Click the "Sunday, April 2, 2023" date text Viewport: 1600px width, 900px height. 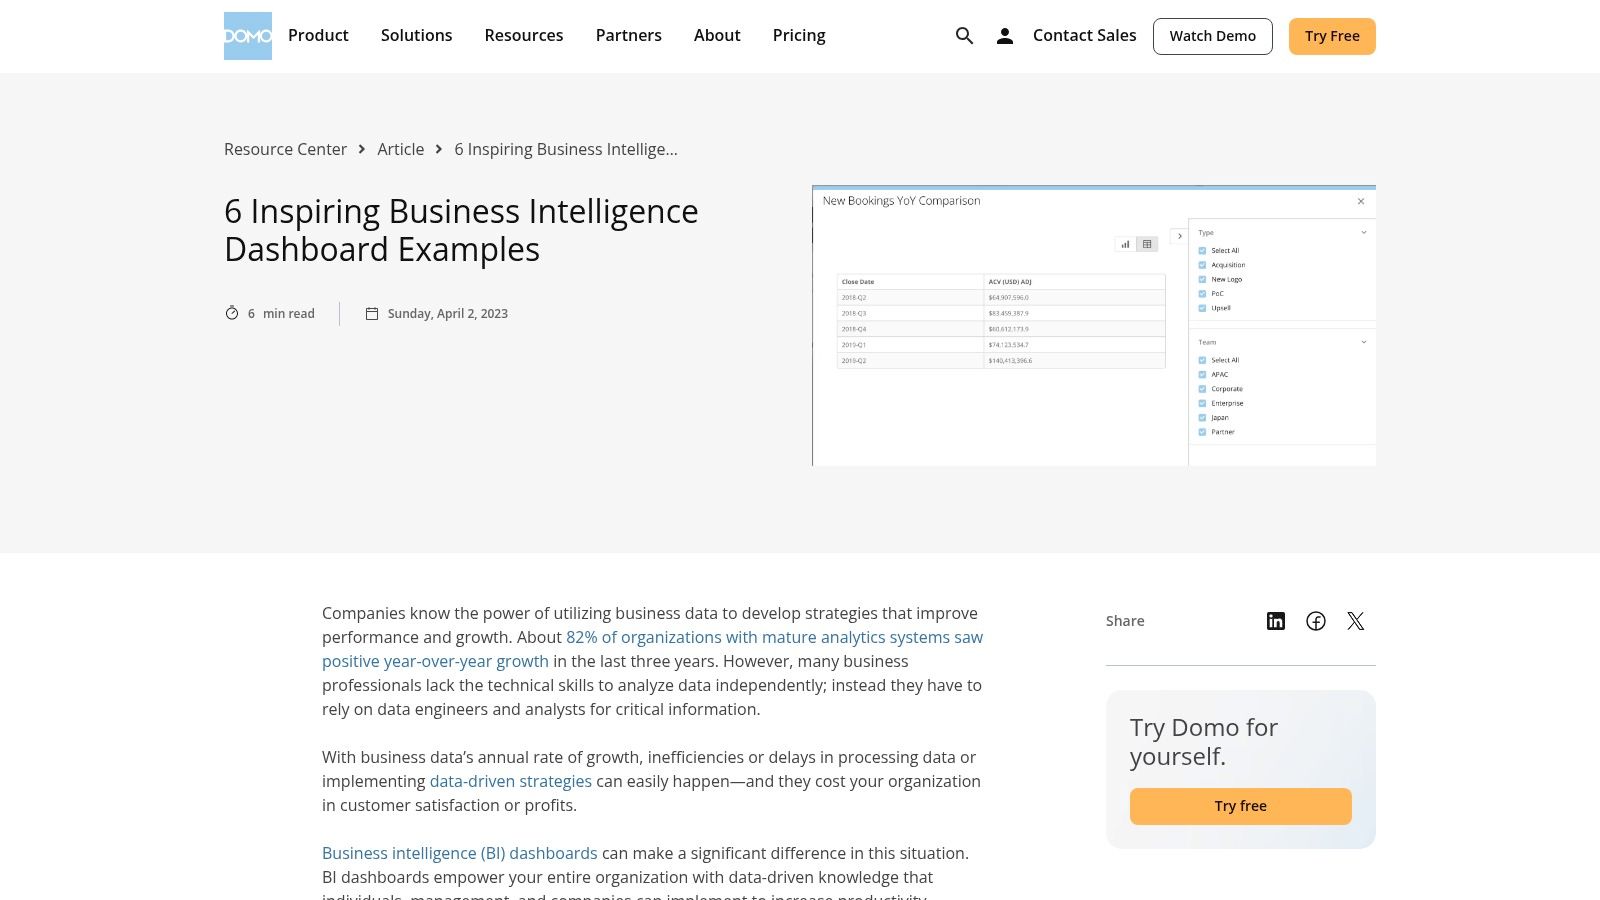(x=448, y=313)
